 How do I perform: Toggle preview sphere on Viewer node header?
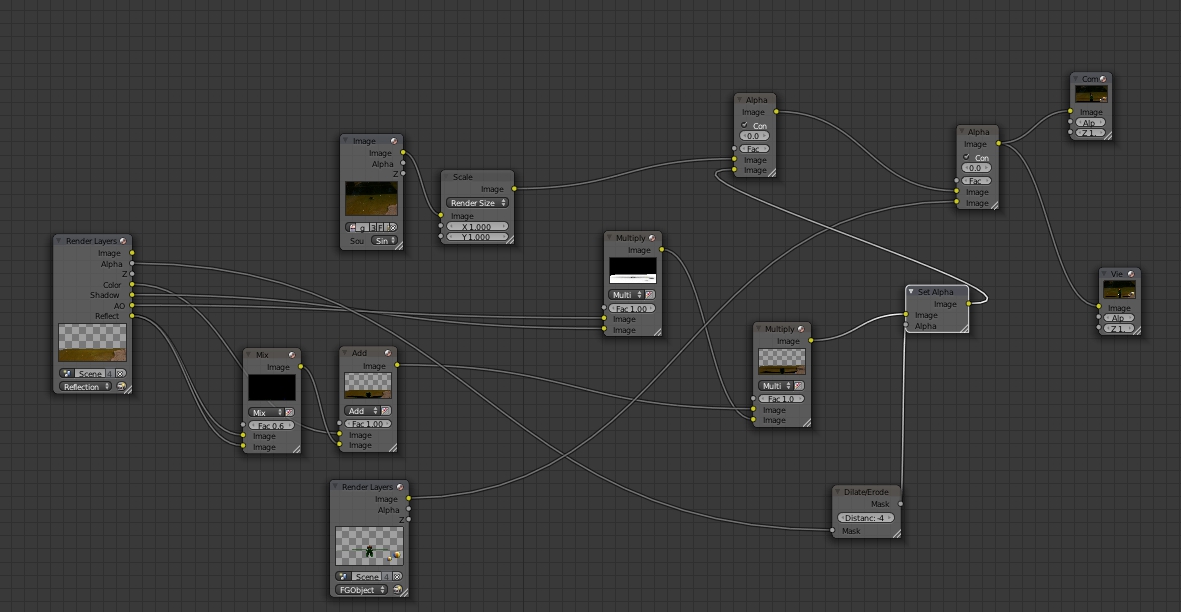tap(1131, 274)
